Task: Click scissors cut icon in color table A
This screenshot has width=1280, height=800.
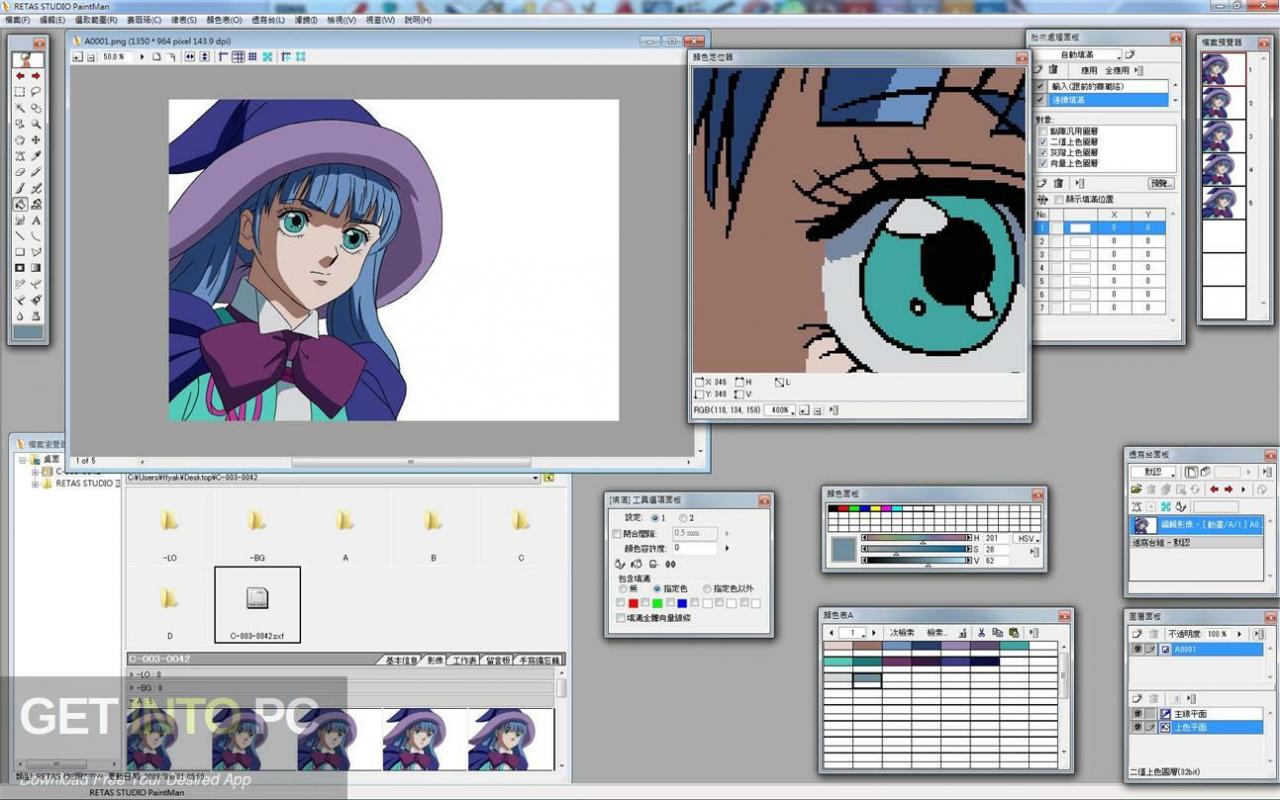Action: point(981,632)
